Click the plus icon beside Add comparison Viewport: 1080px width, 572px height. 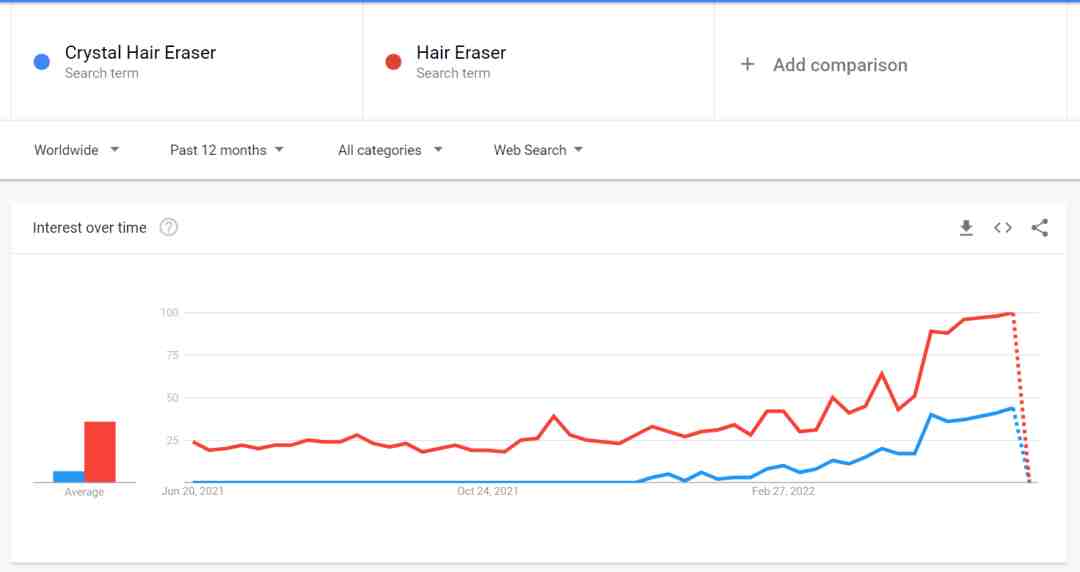747,65
